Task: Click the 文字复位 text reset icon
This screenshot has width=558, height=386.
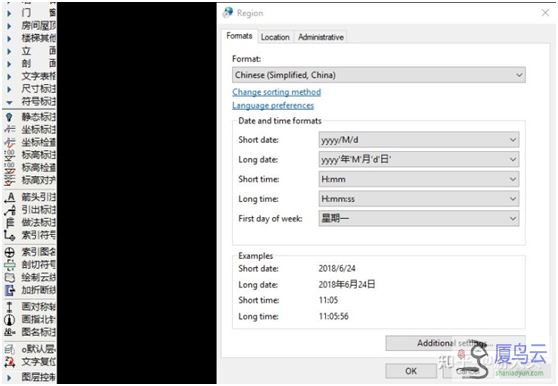Action: 10,362
